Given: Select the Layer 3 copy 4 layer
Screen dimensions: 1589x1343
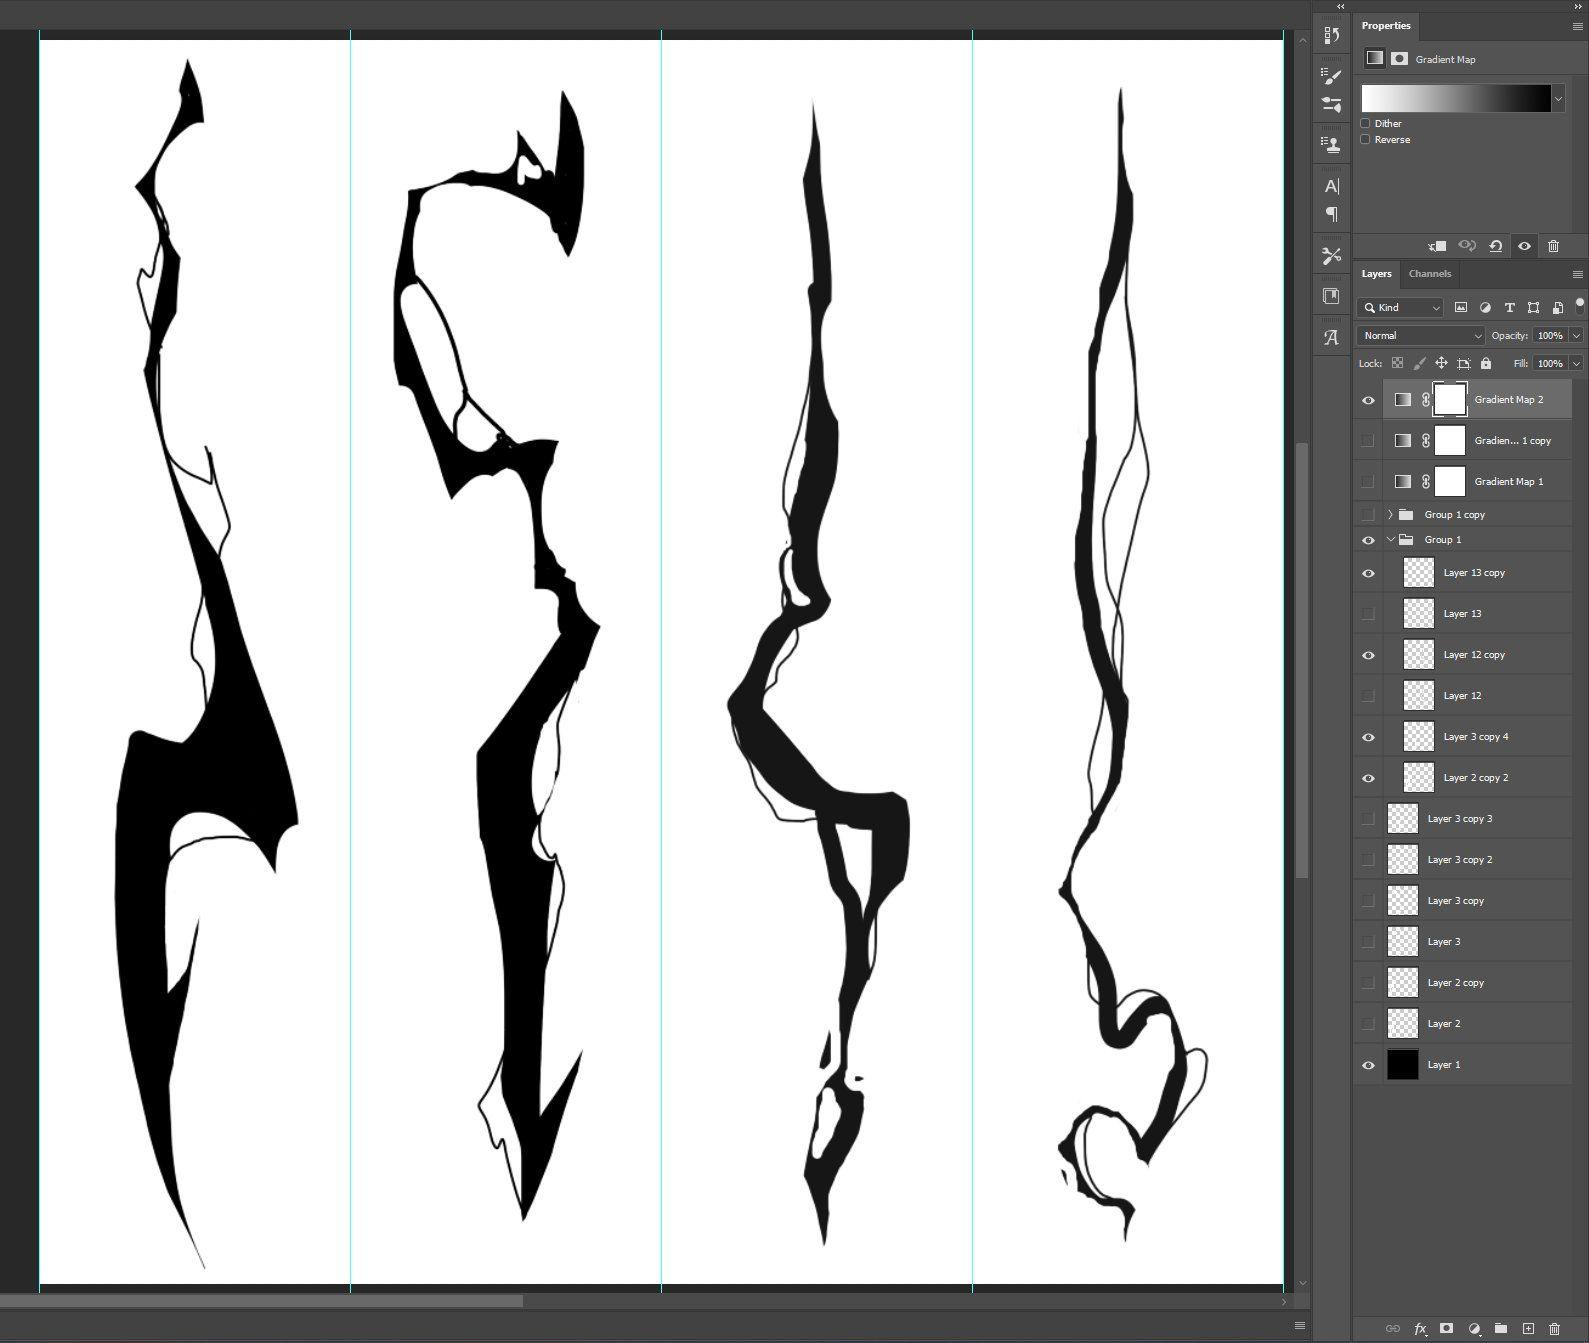Looking at the screenshot, I should (1475, 737).
